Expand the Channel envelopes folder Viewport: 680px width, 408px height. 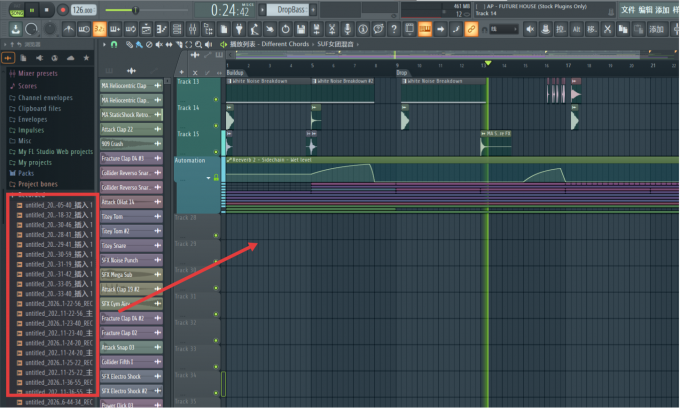coord(41,98)
